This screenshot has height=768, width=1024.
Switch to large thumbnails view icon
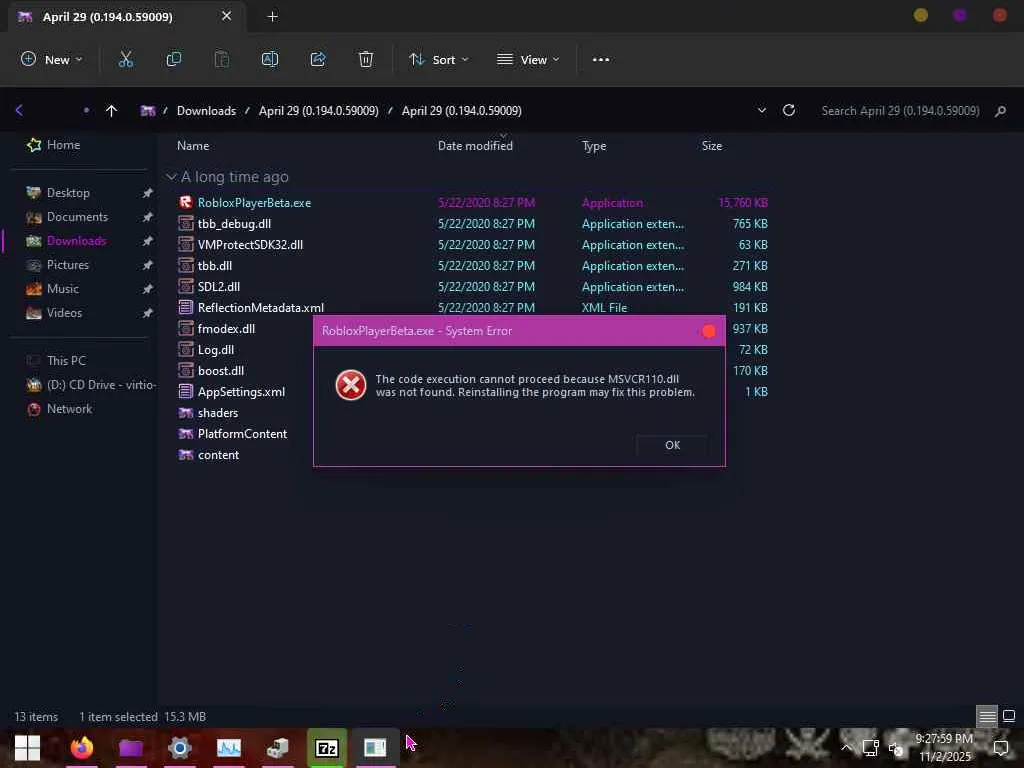pos(1009,716)
